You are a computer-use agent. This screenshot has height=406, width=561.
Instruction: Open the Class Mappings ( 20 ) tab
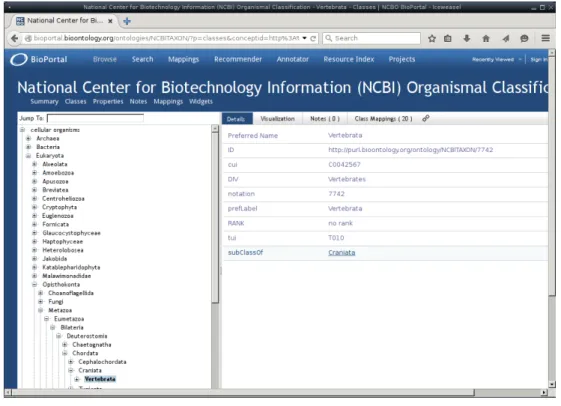pyautogui.click(x=384, y=119)
